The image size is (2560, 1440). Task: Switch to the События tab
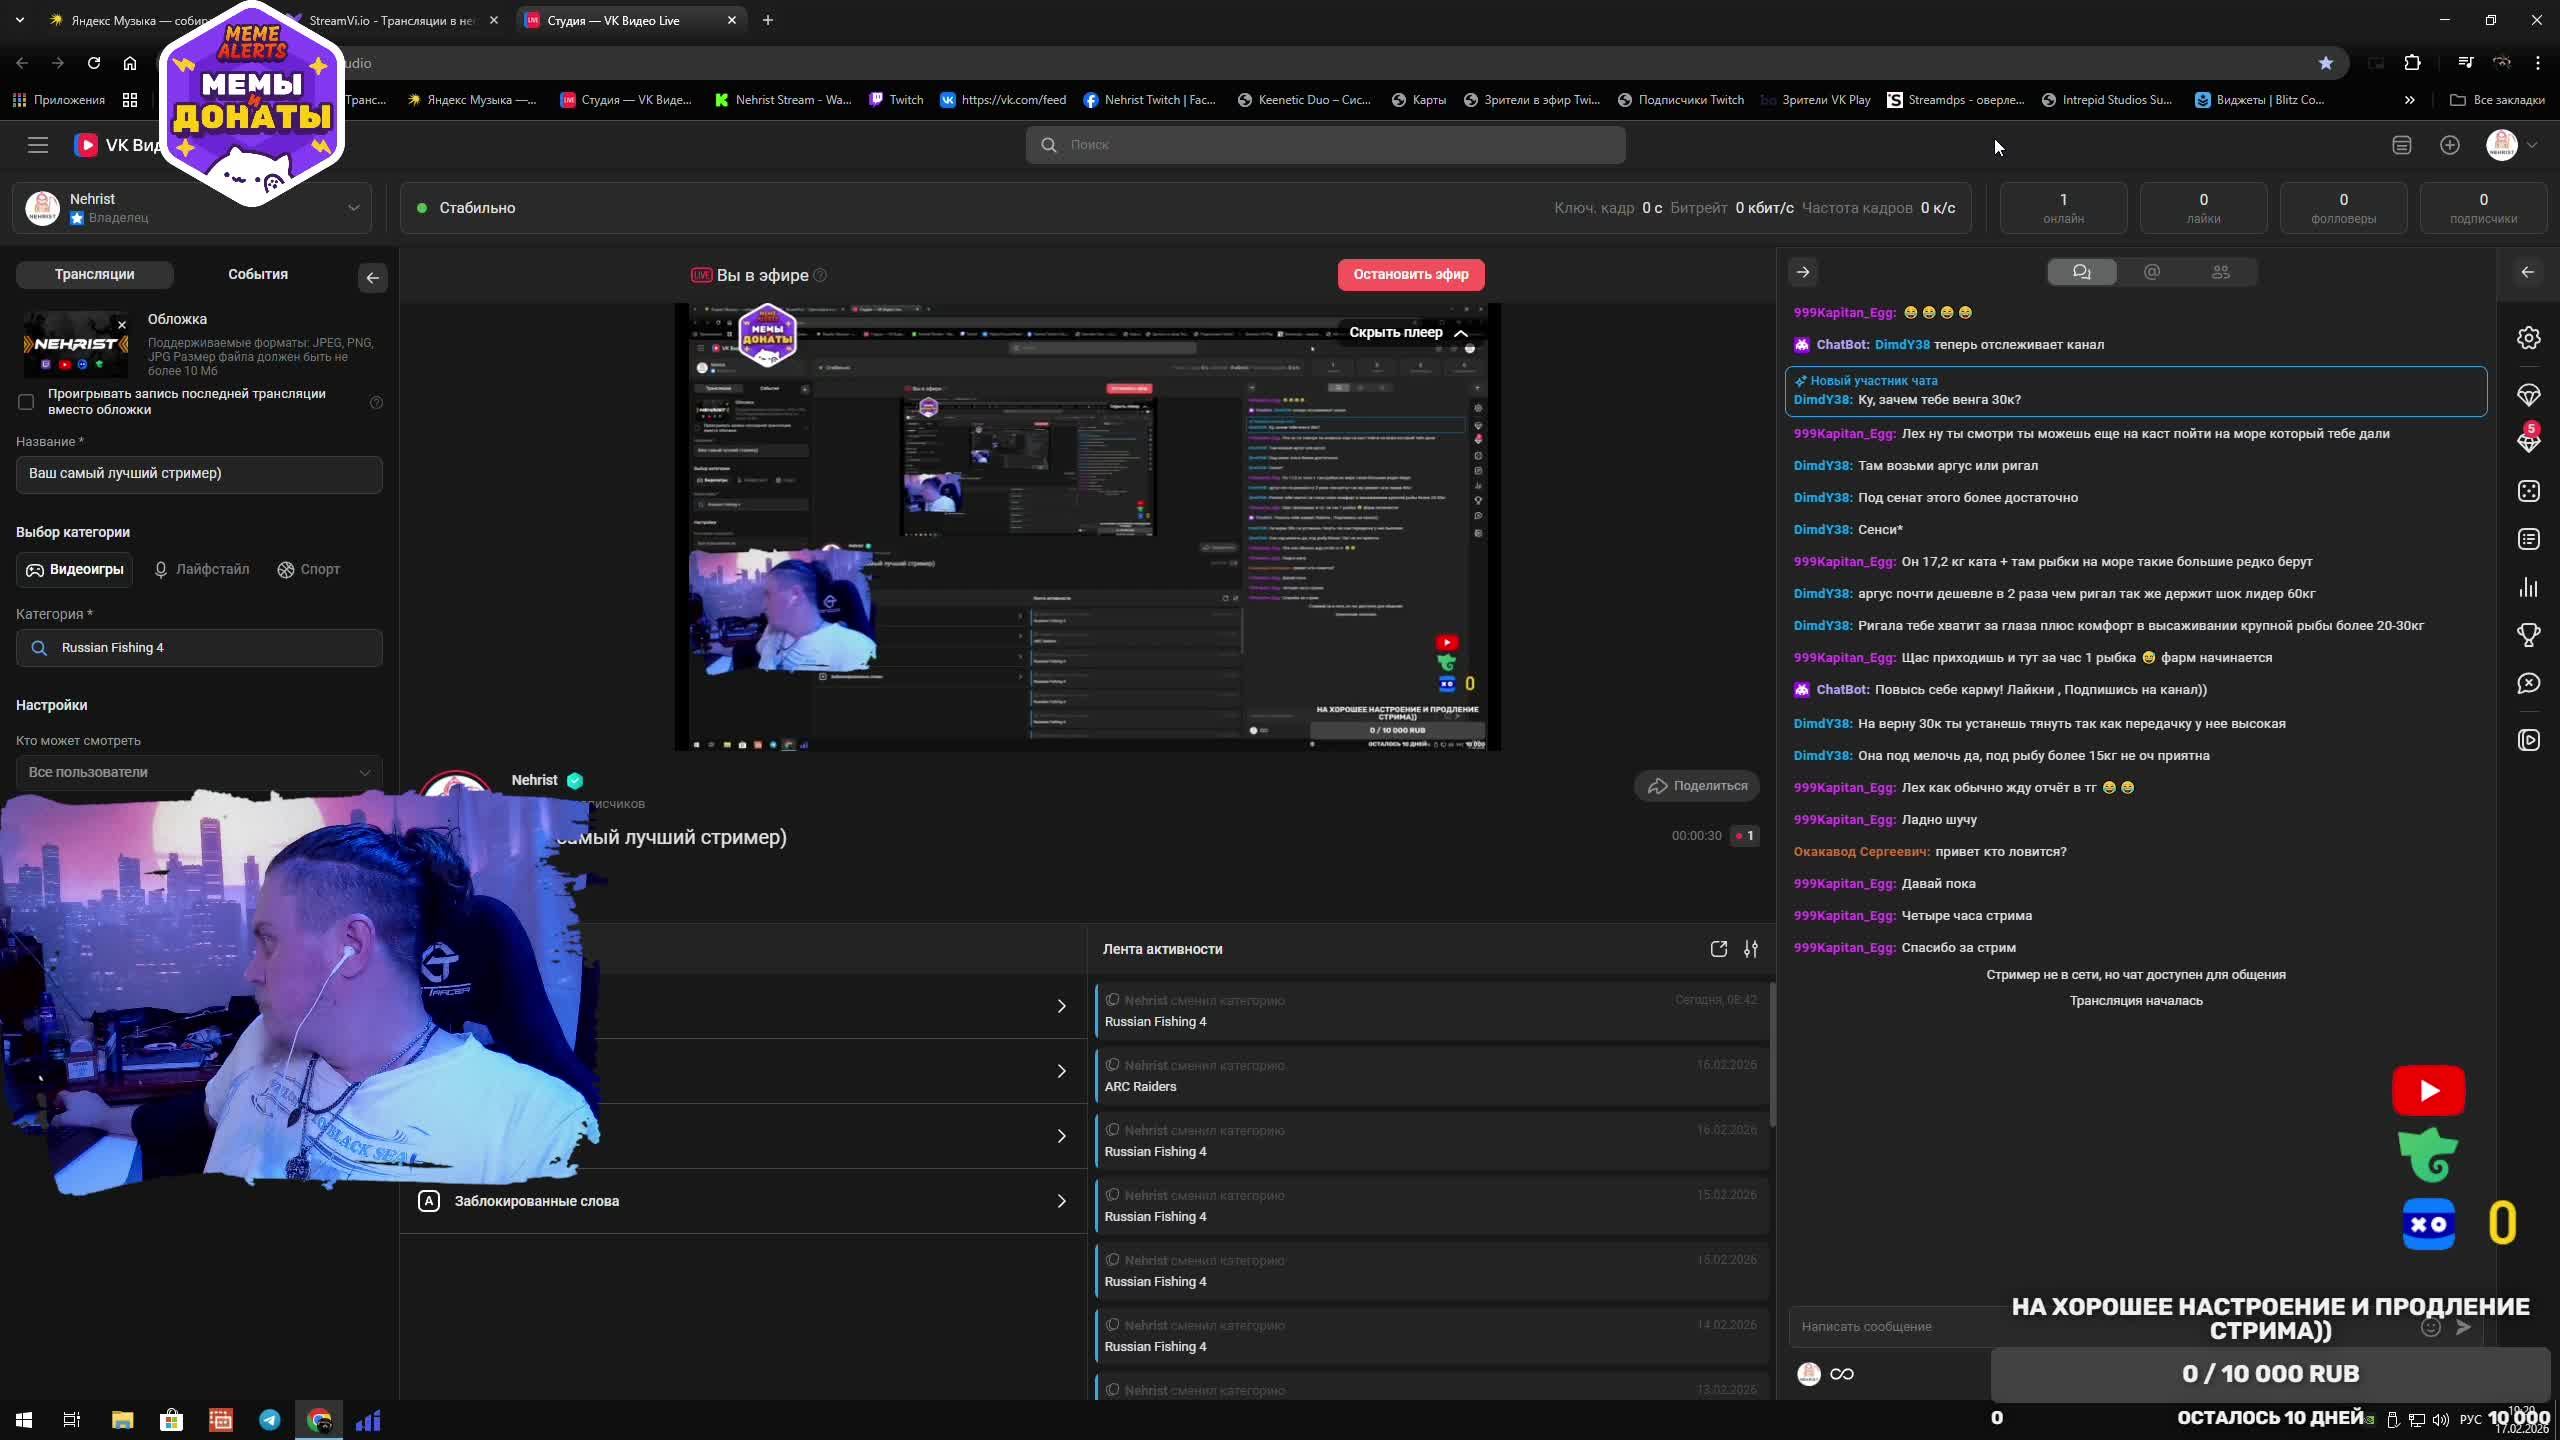(x=257, y=274)
